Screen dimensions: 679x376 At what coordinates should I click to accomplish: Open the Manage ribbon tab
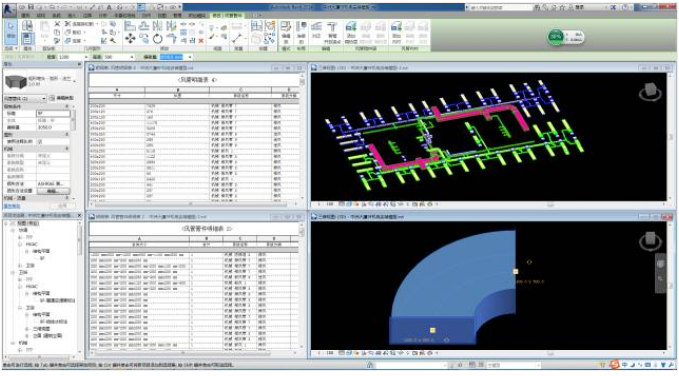coord(177,16)
